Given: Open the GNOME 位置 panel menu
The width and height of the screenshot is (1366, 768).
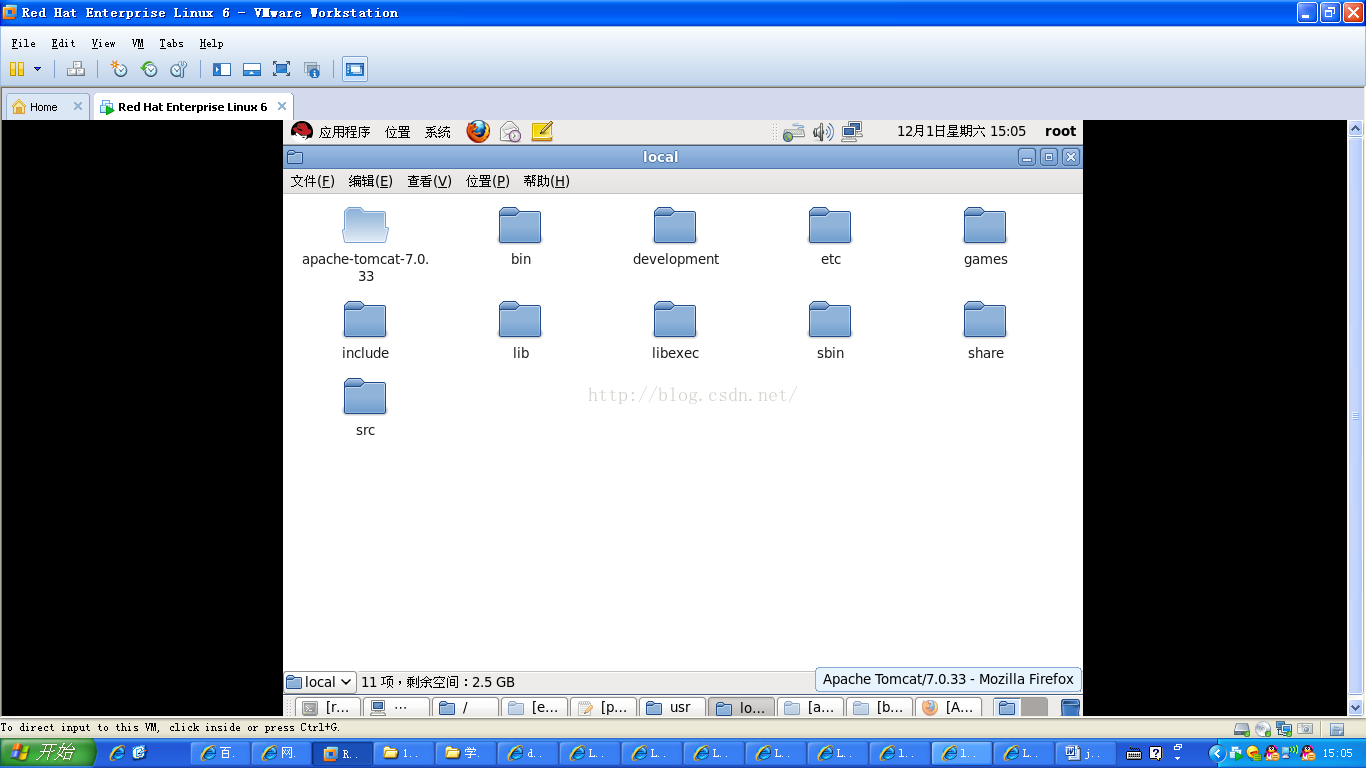Looking at the screenshot, I should pos(398,132).
